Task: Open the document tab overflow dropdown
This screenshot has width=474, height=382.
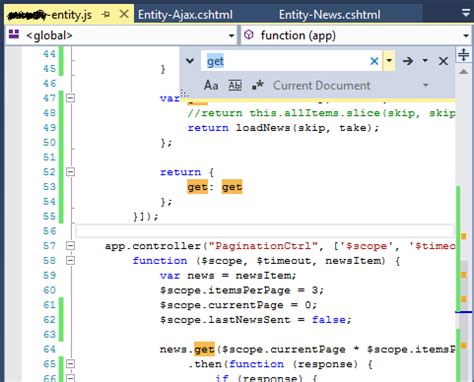Action: pos(466,13)
